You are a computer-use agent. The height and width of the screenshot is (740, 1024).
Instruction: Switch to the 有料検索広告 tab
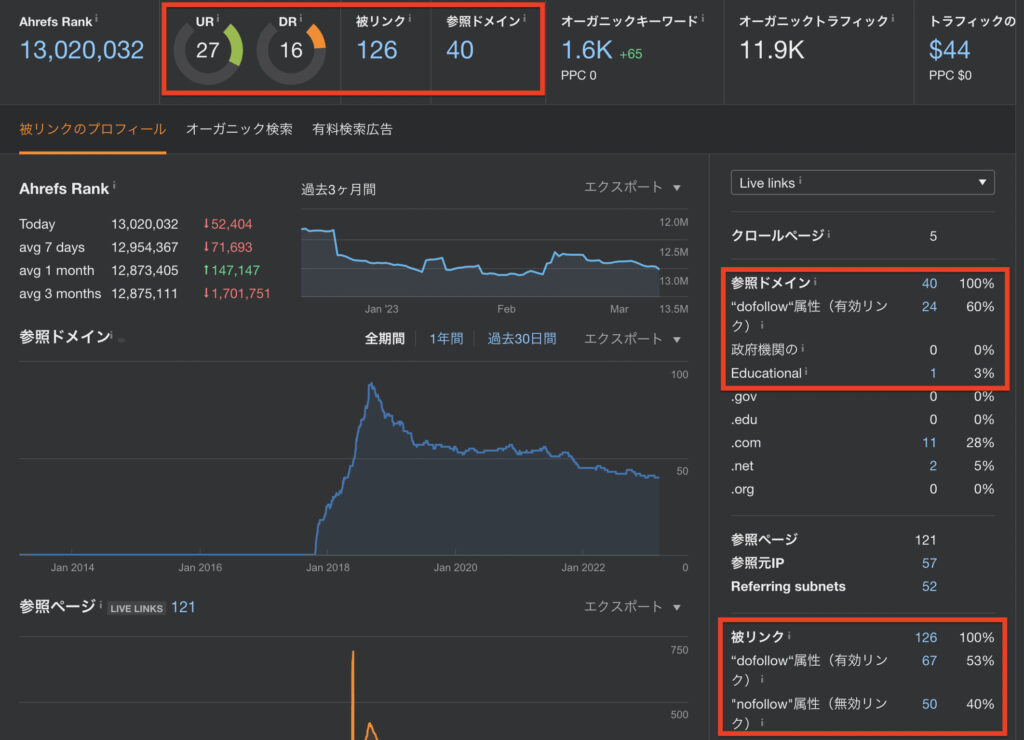tap(352, 129)
